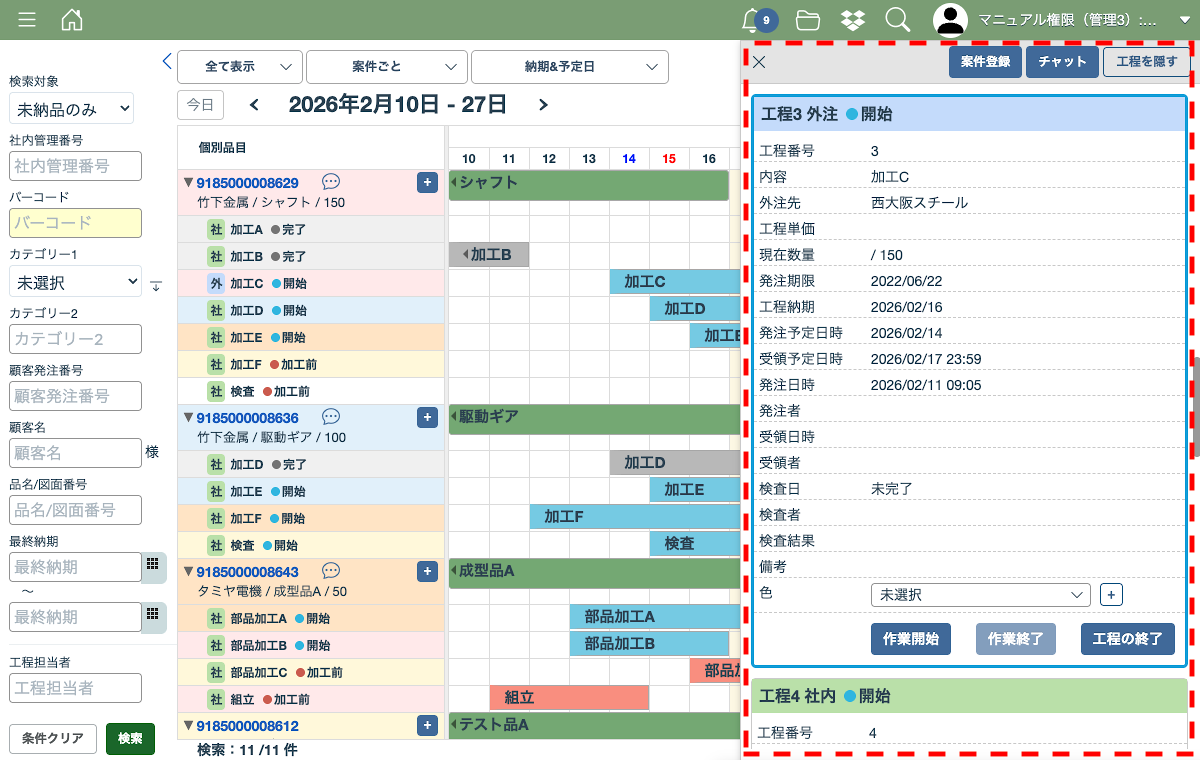The height and width of the screenshot is (760, 1200).
Task: Click the バーコード input field
Action: (x=76, y=223)
